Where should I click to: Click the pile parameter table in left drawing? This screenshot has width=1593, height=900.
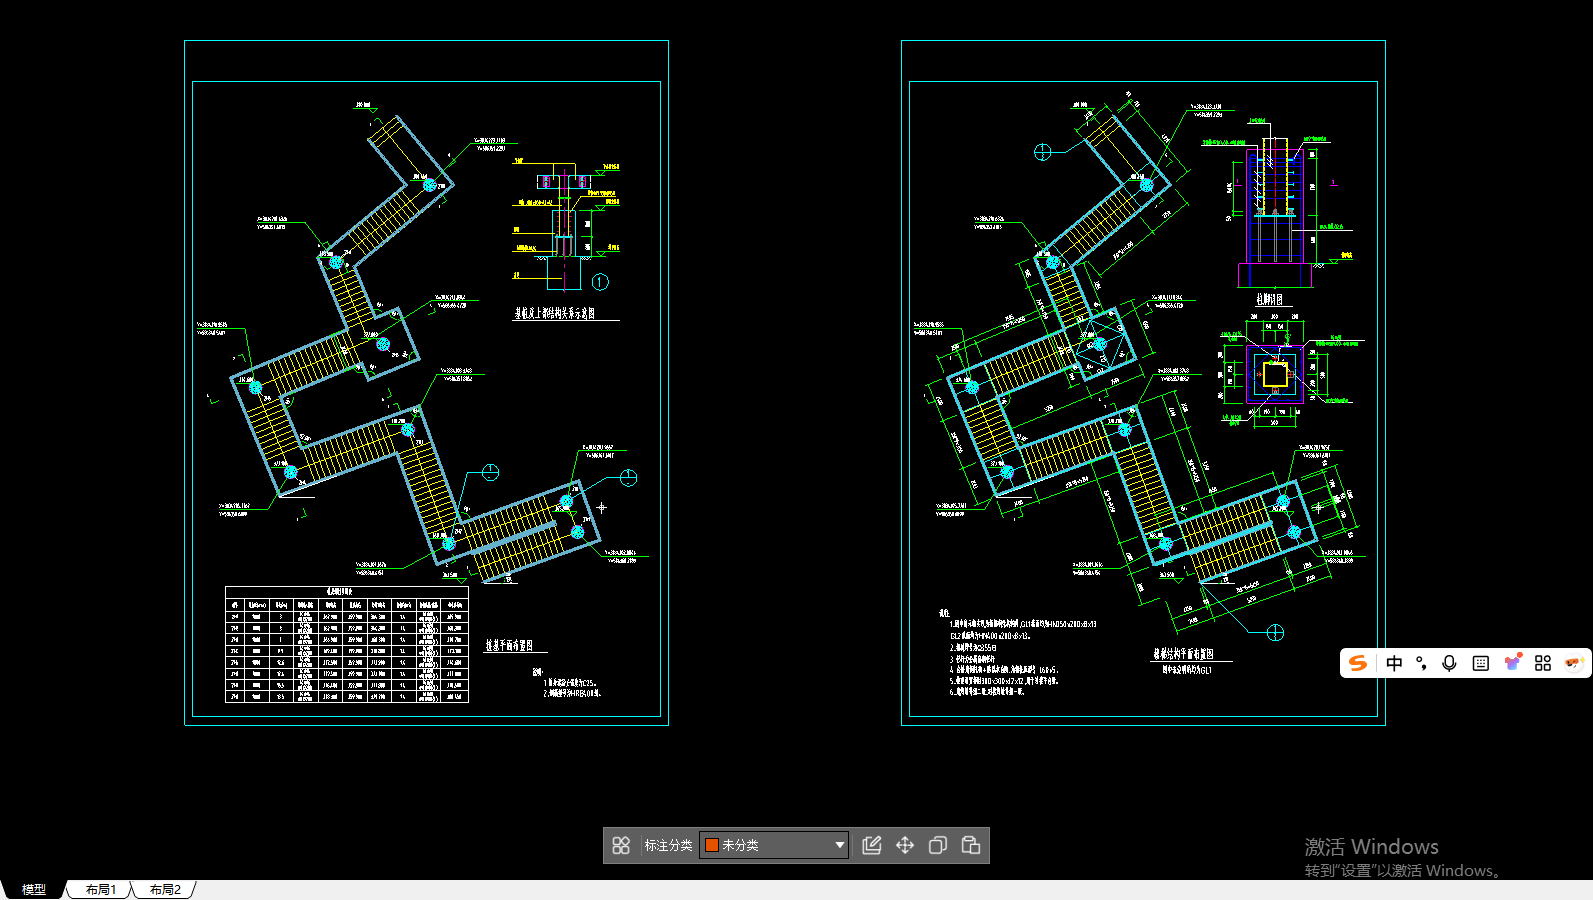pyautogui.click(x=347, y=645)
